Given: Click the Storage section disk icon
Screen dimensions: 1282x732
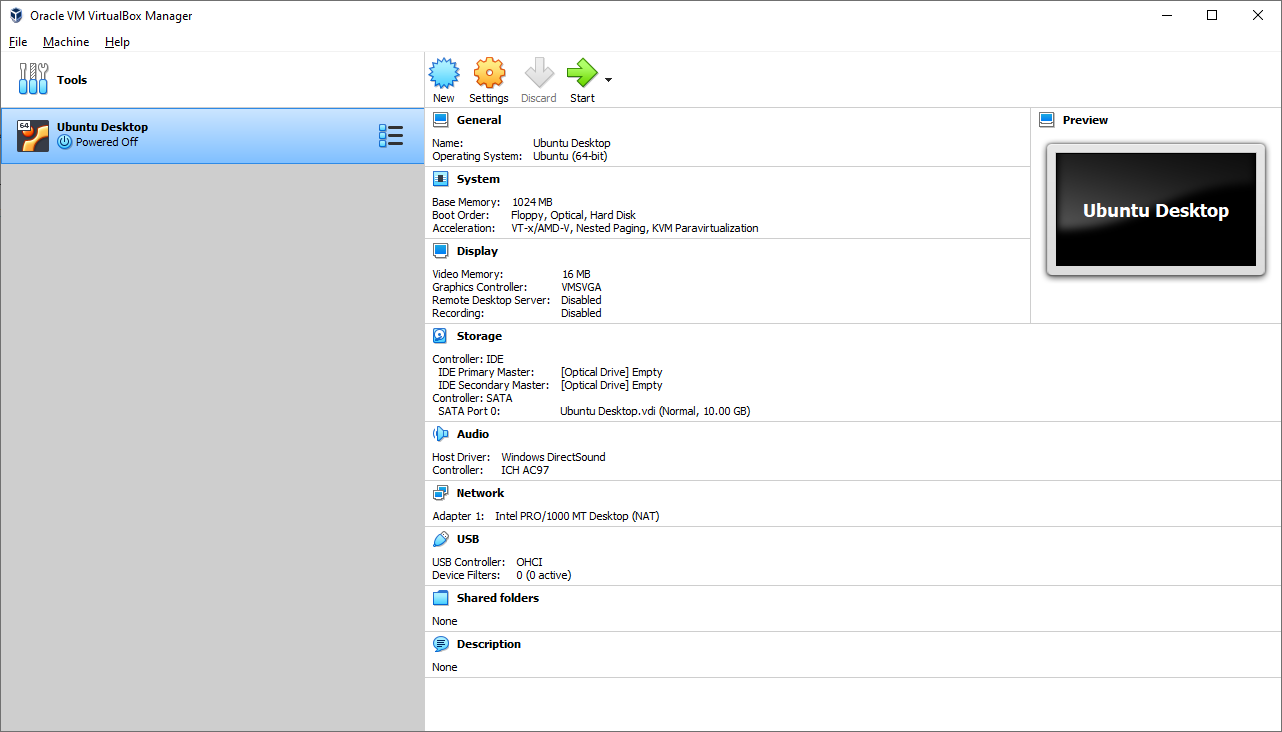Looking at the screenshot, I should coord(441,336).
